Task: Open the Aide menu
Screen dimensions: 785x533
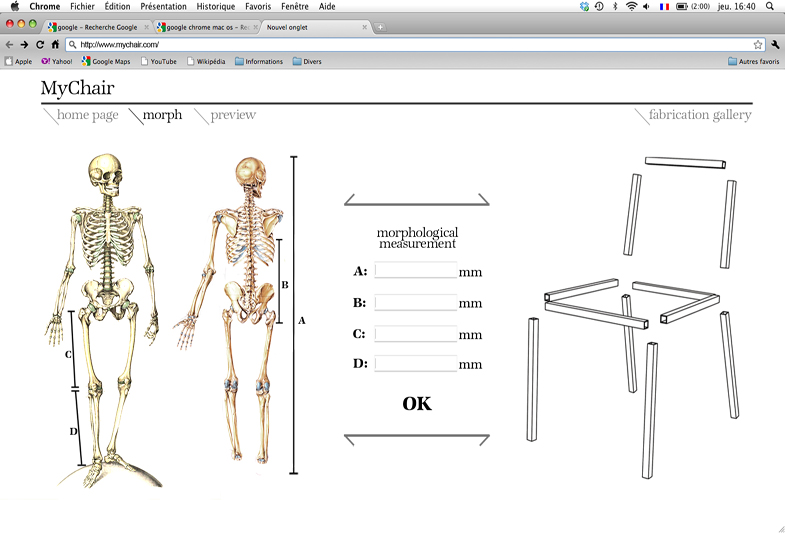Action: click(327, 7)
